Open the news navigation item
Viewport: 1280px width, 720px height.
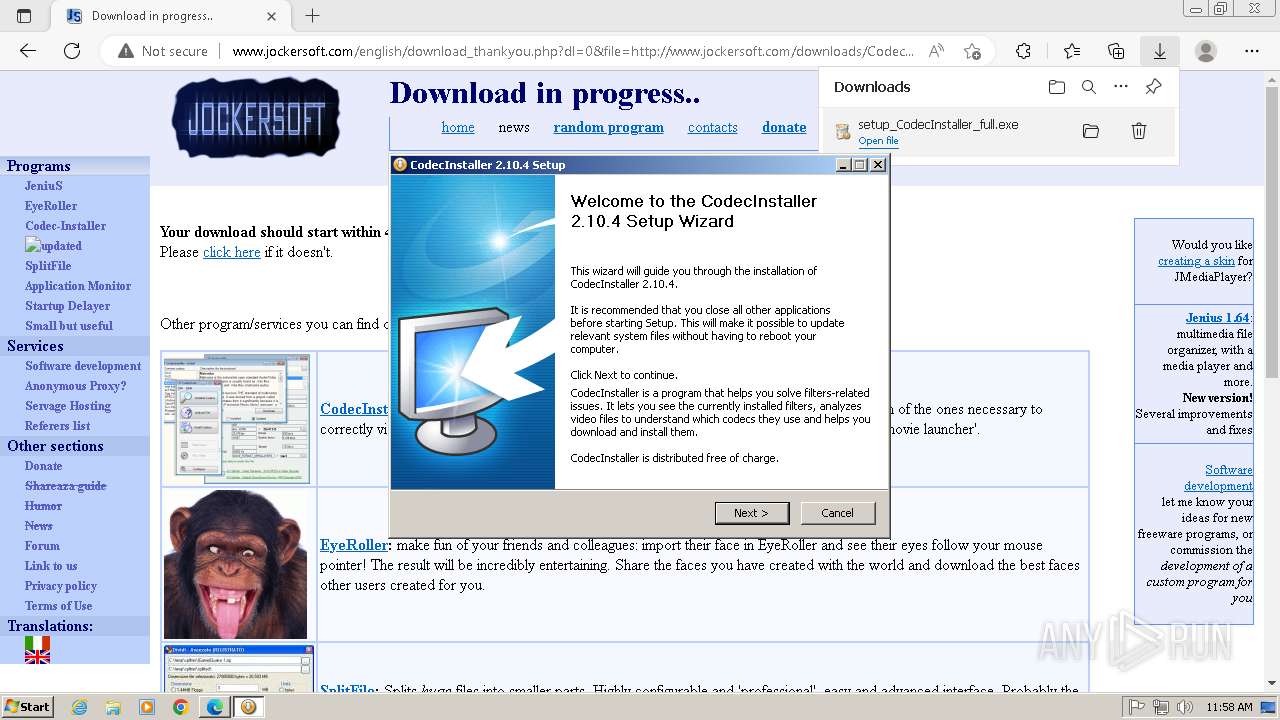click(x=514, y=127)
